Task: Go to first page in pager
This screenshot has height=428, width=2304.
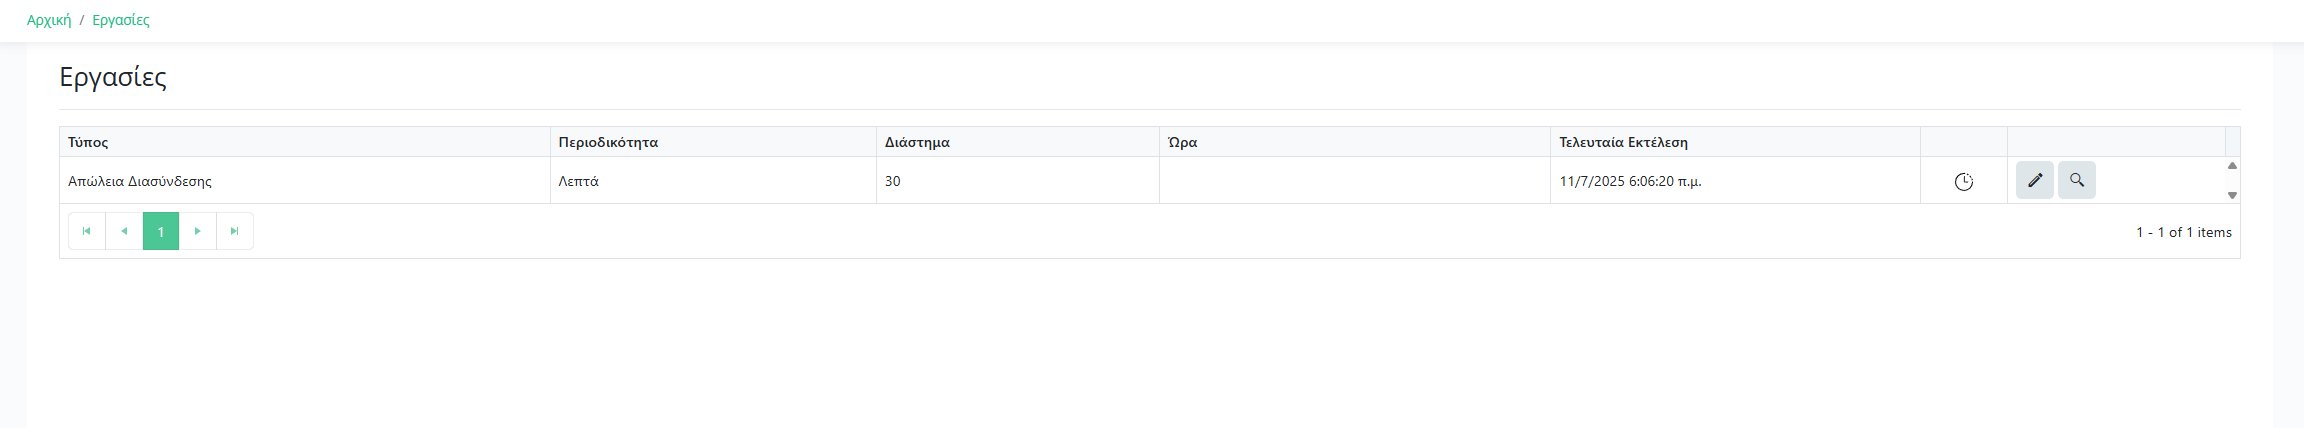Action: point(87,231)
